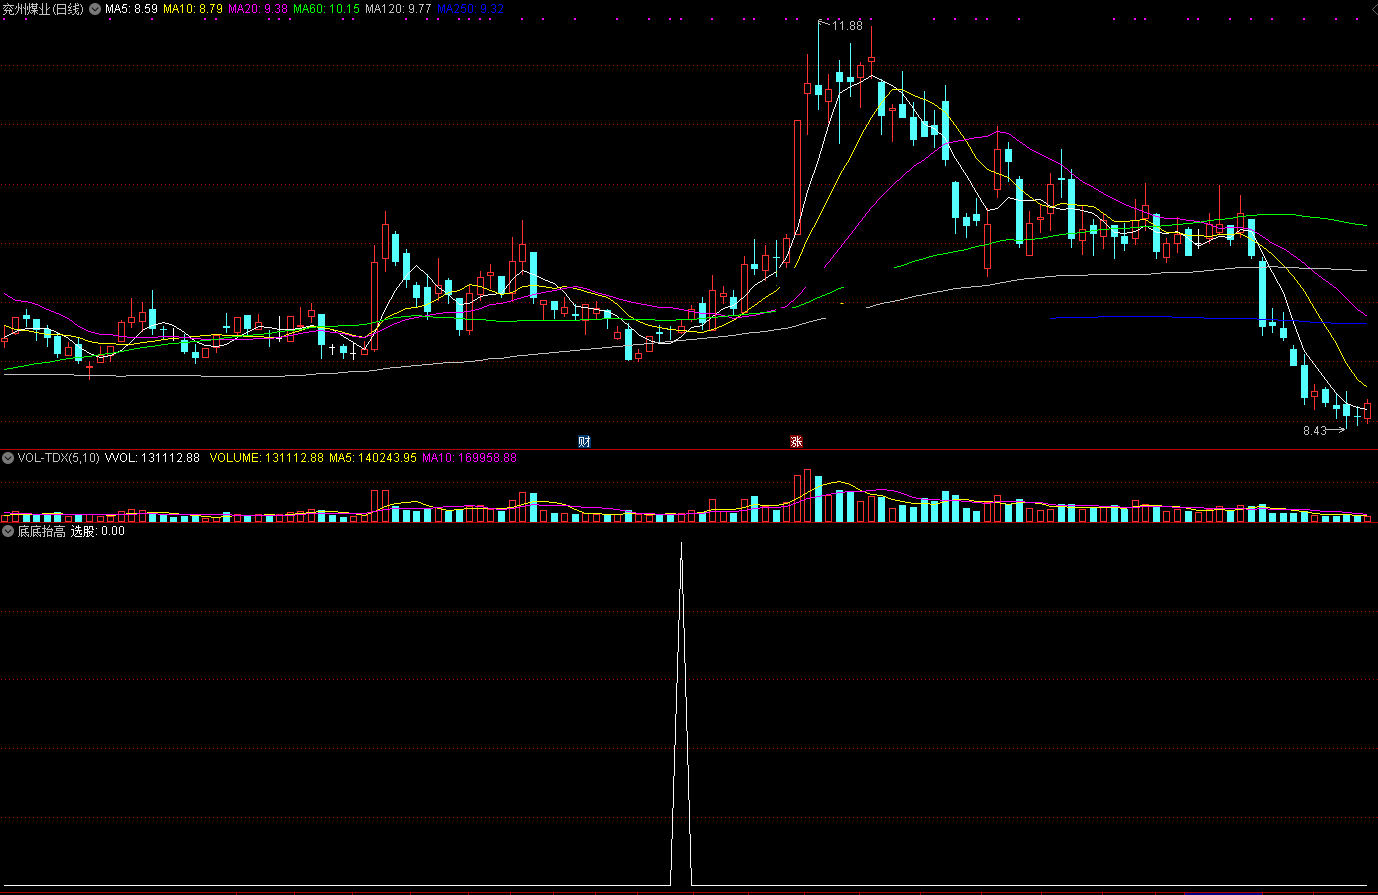The width and height of the screenshot is (1378, 895).
Task: Click the yellow VOLUME: 131112.88 value
Action: (x=267, y=458)
